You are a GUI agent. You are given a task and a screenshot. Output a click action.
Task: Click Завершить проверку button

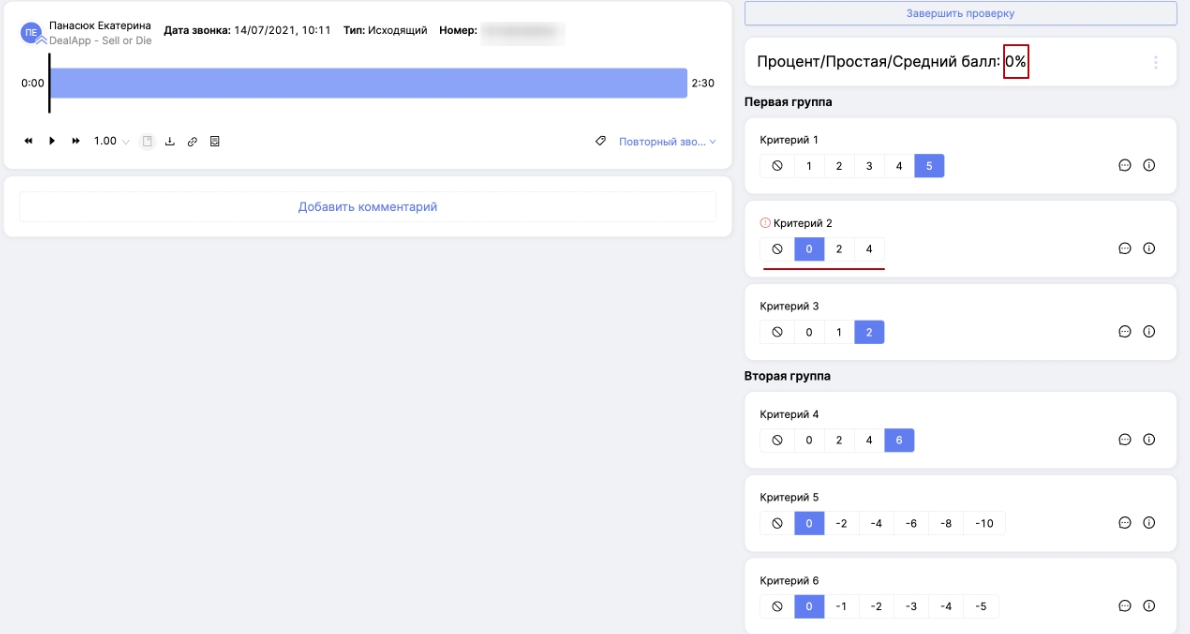click(960, 13)
